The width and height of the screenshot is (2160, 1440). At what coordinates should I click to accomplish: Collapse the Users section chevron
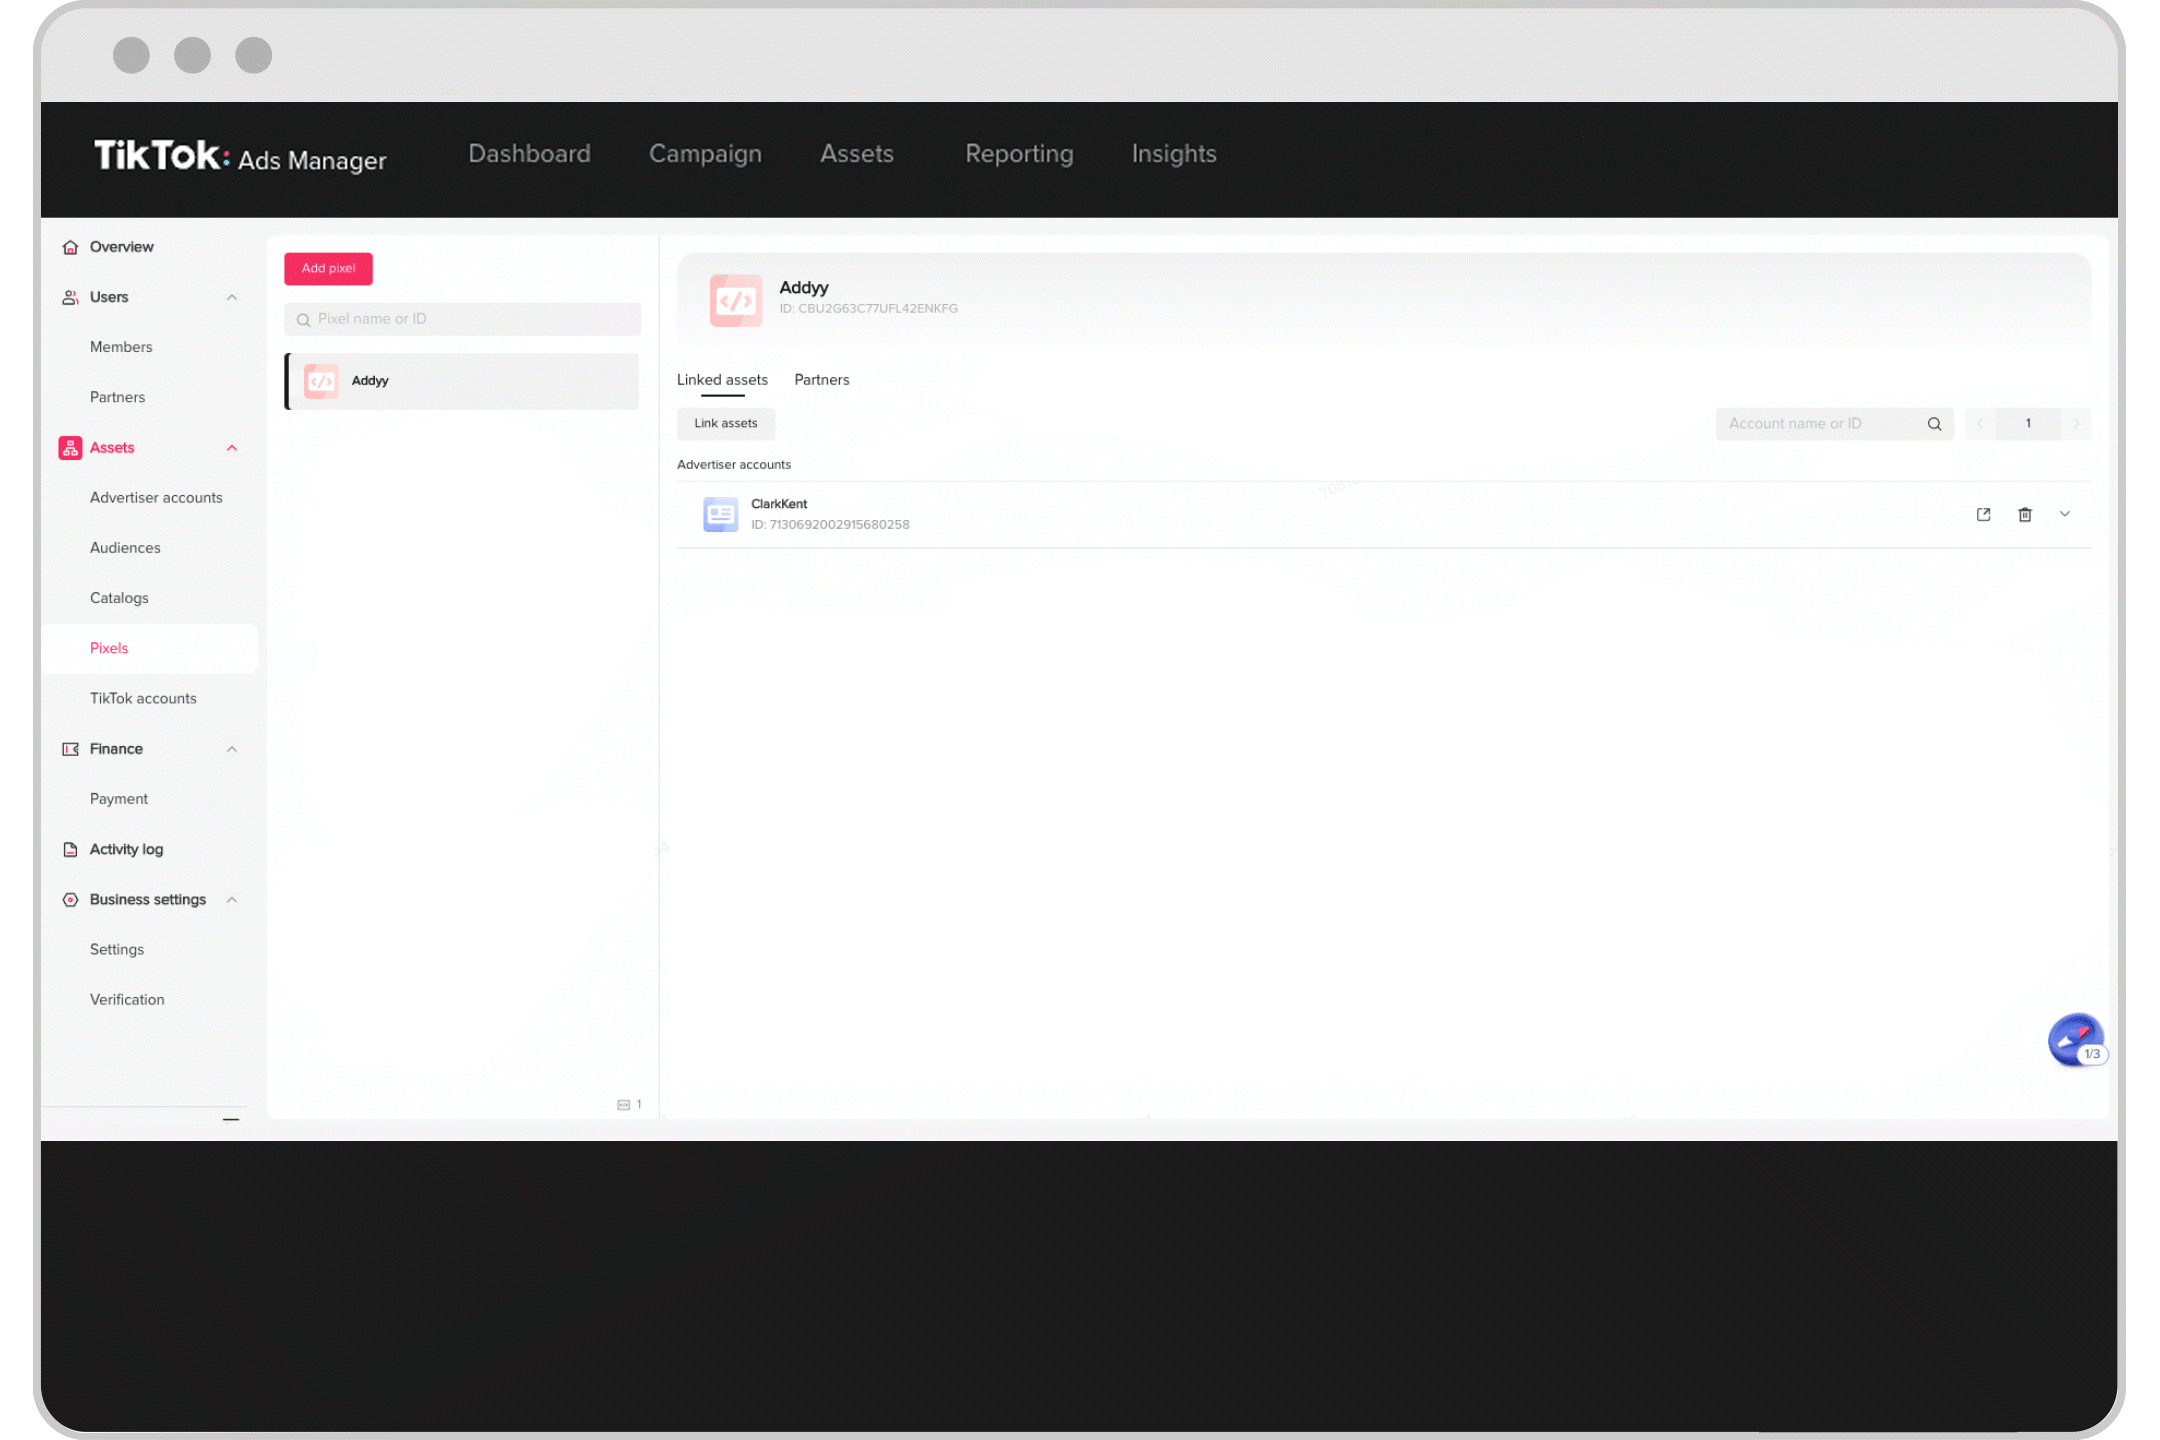tap(232, 297)
